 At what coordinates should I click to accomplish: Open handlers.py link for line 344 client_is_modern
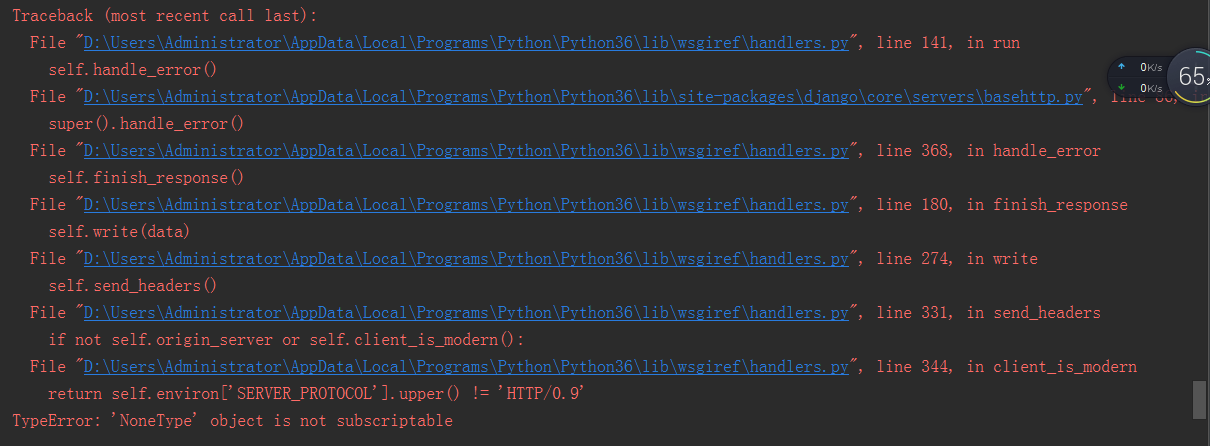pyautogui.click(x=466, y=367)
